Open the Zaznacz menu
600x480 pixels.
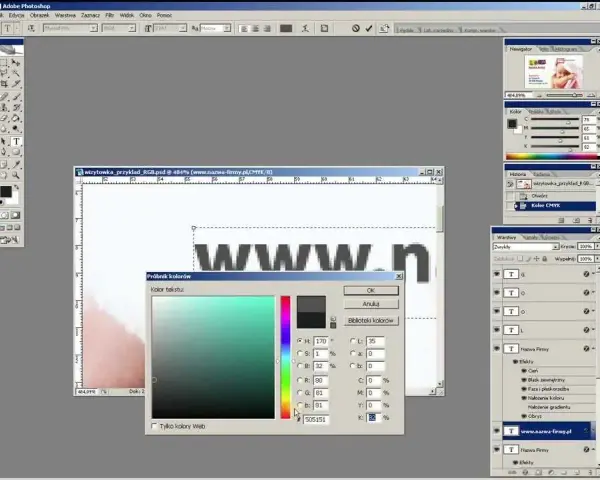pos(90,15)
